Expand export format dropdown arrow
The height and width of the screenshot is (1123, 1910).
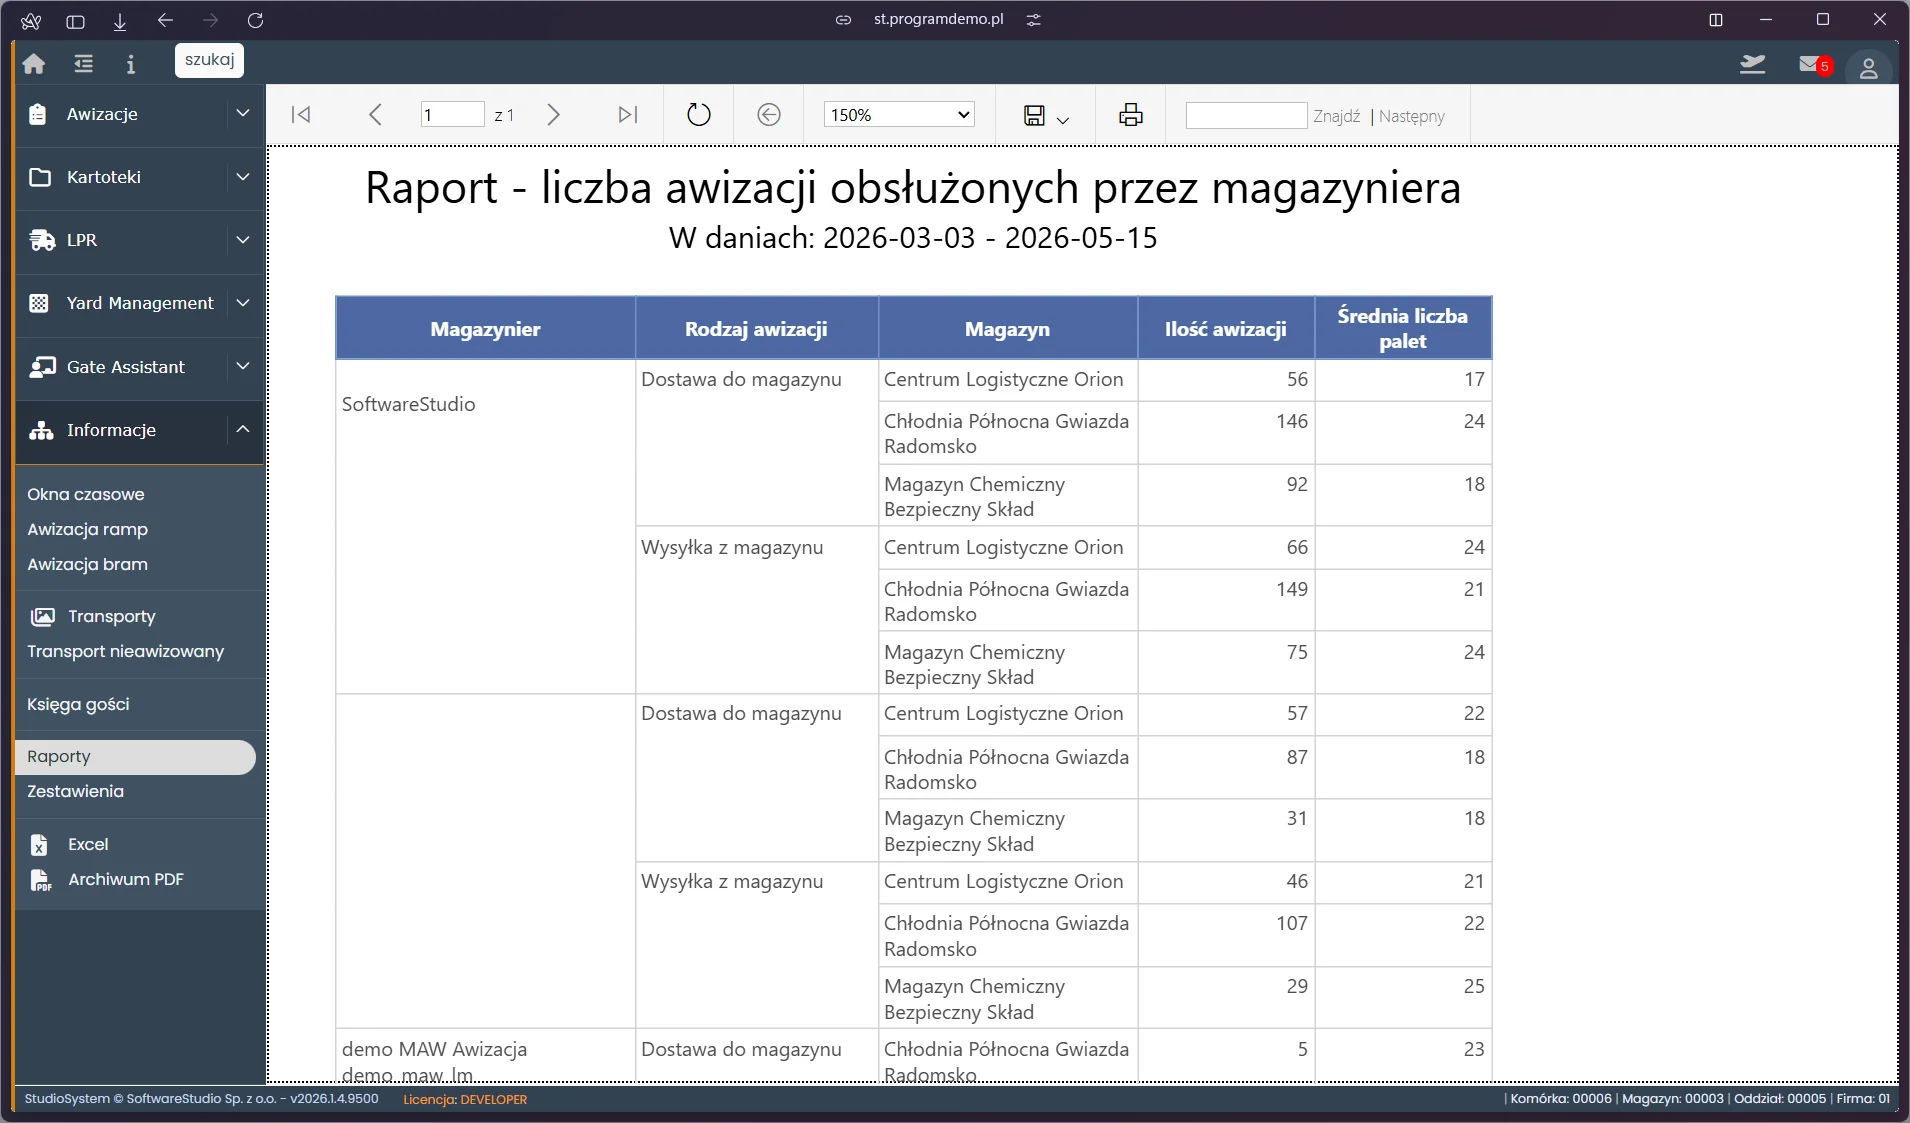(1063, 120)
